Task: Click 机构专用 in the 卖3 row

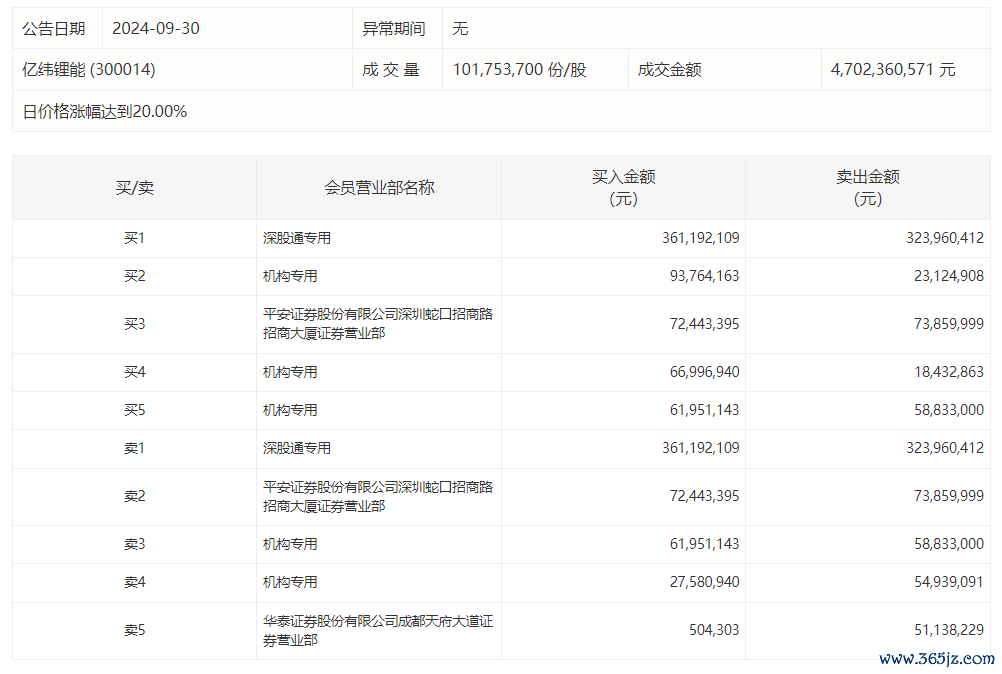Action: 290,544
